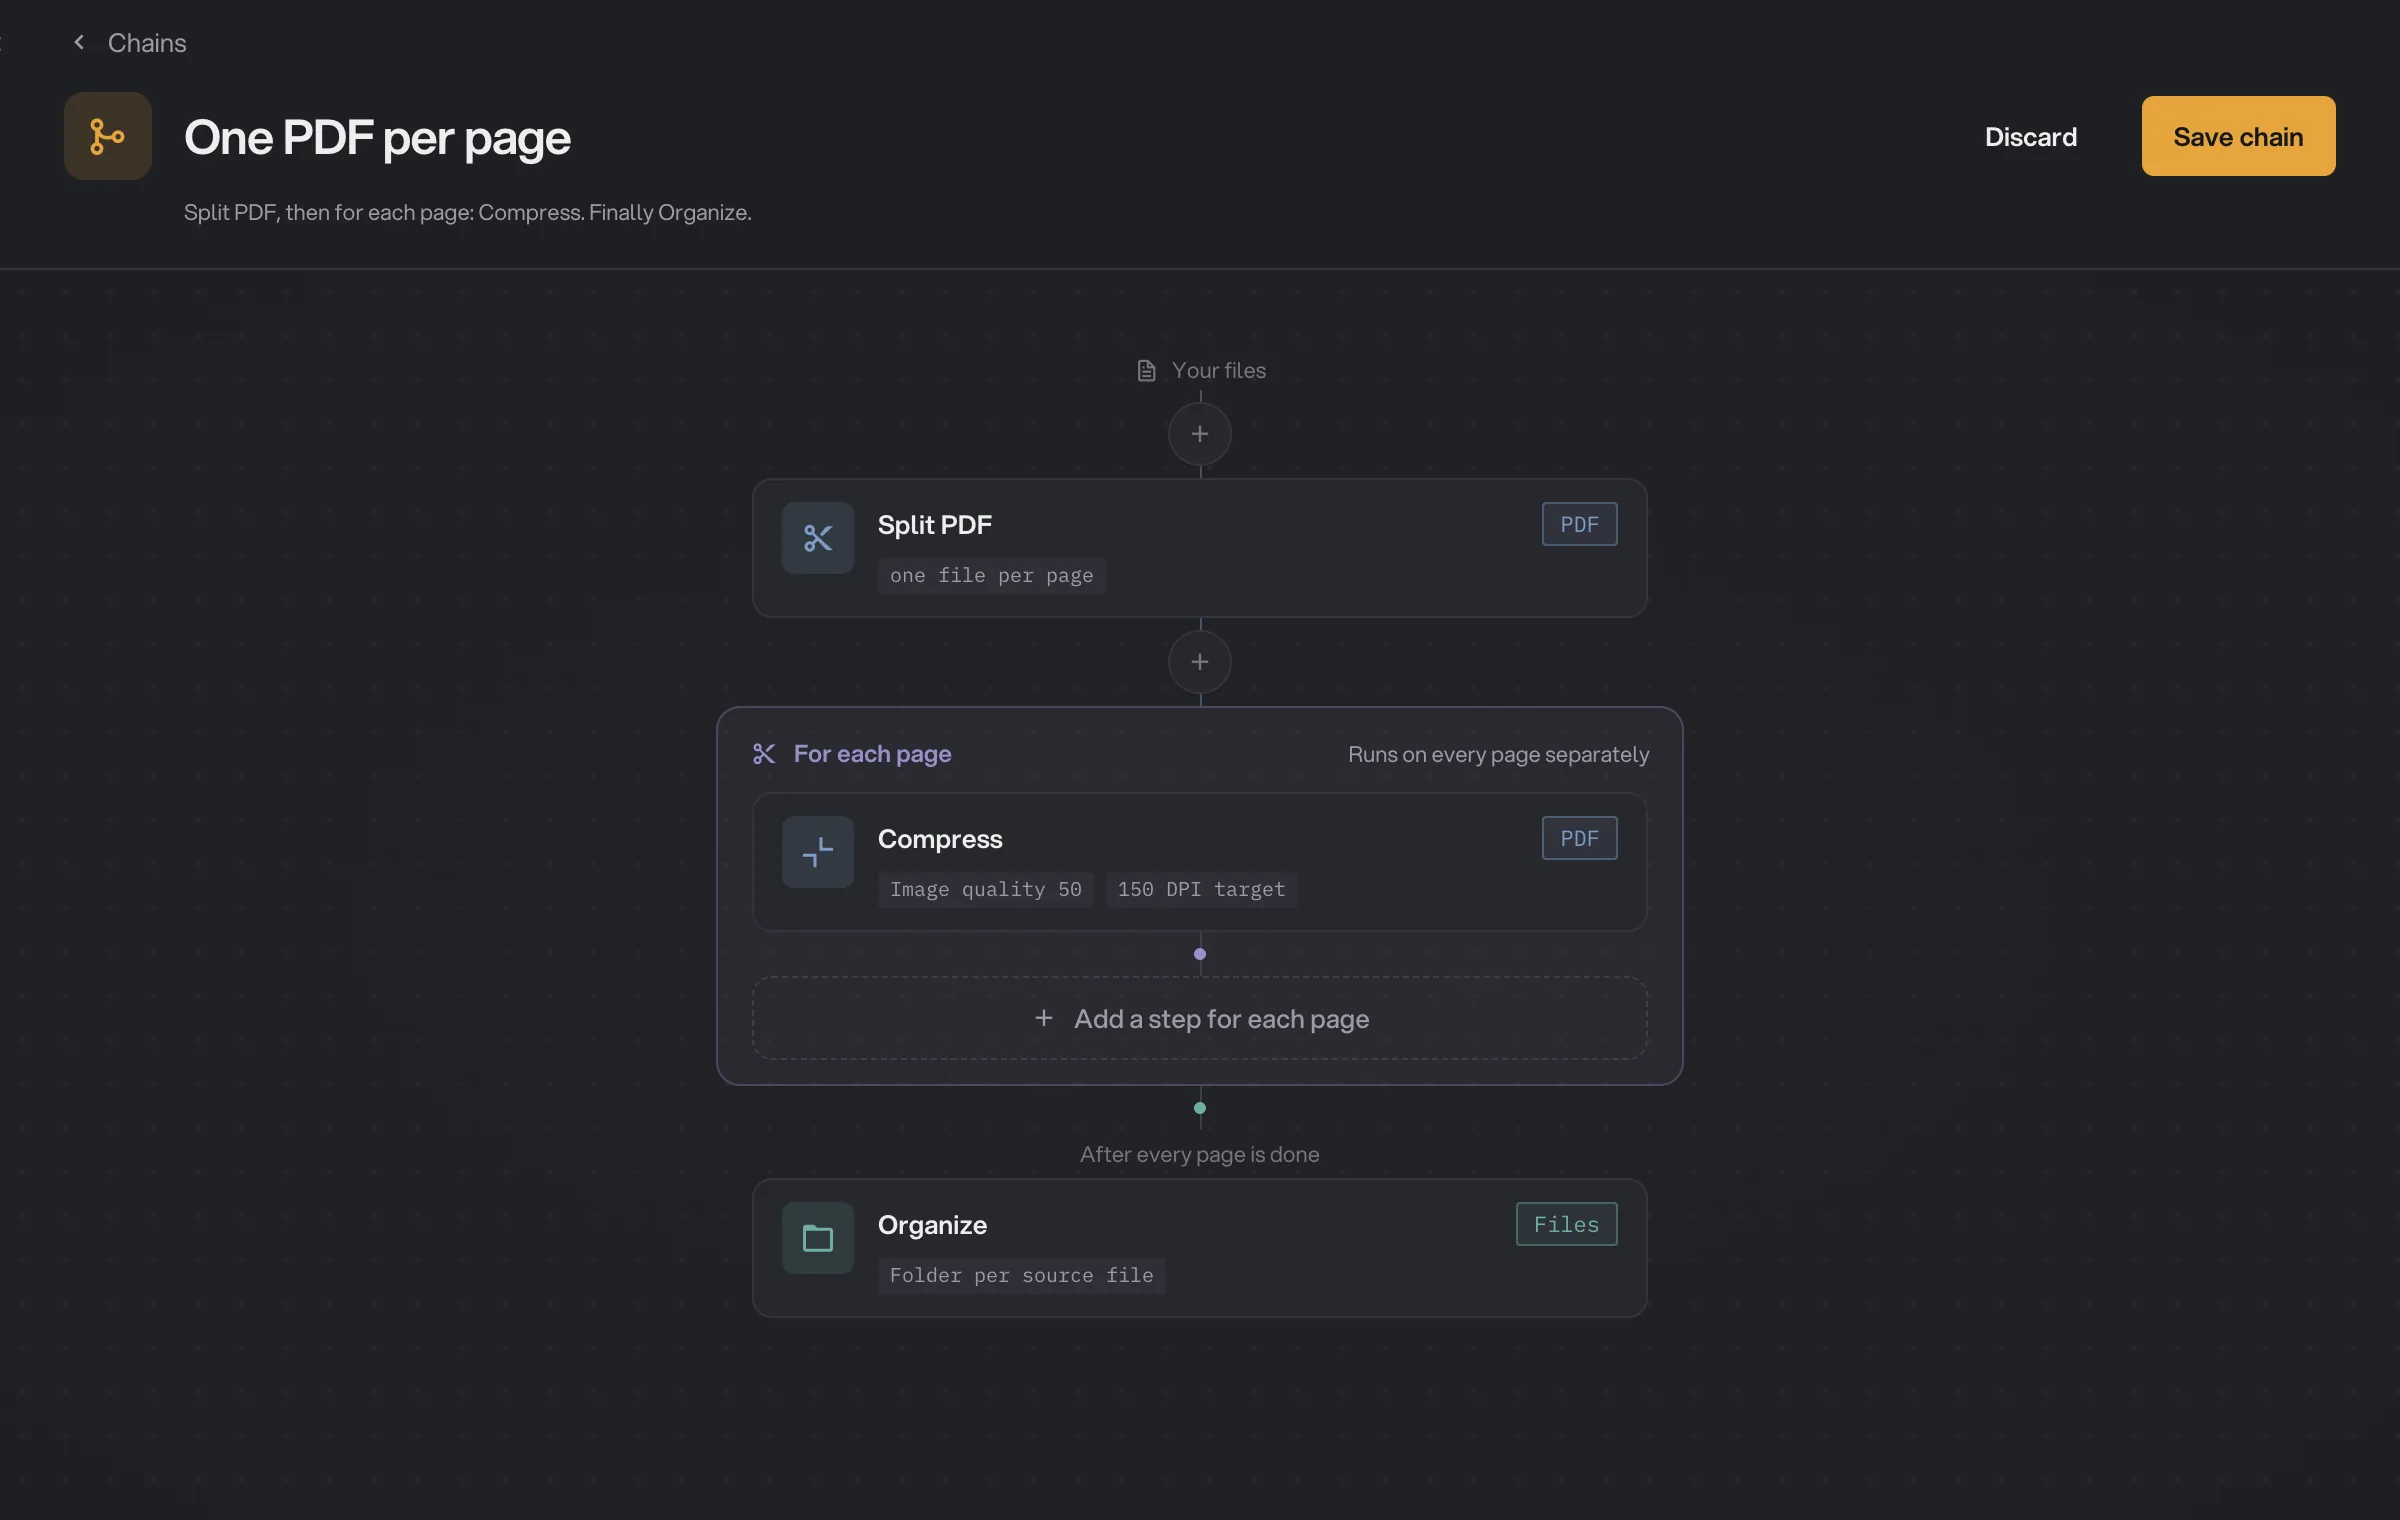Click the Your files label
This screenshot has width=2400, height=1520.
click(x=1218, y=371)
